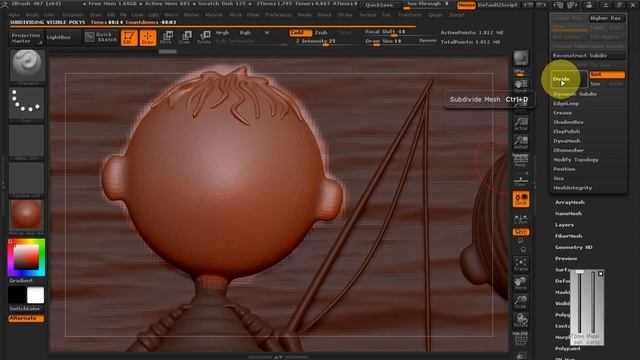Expand the Dynamic Subdiv section
Viewport: 640px width, 360px height.
point(575,94)
